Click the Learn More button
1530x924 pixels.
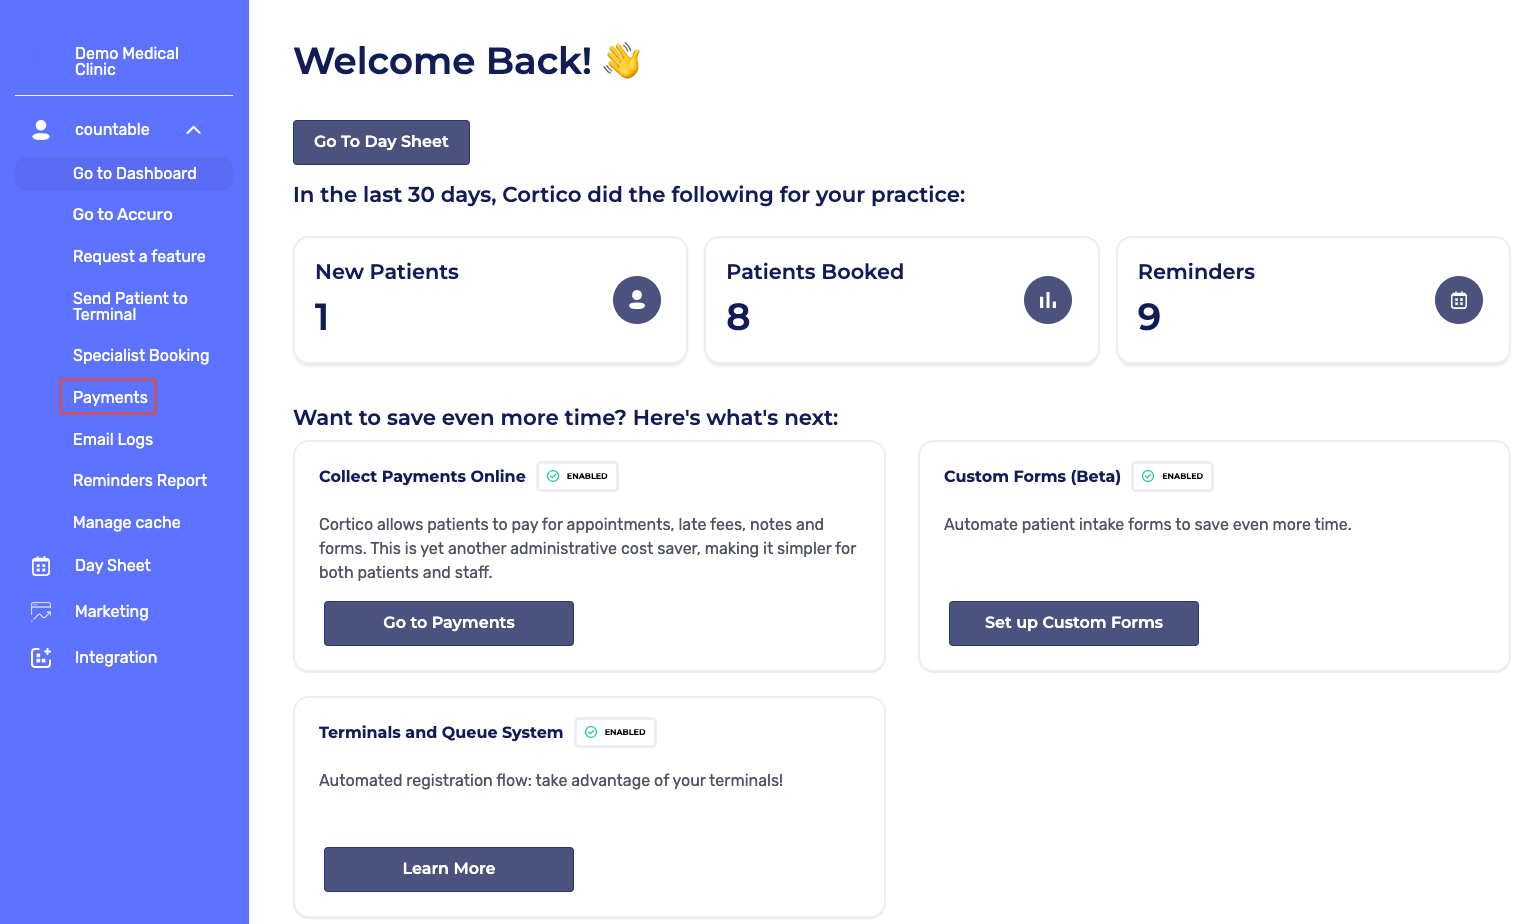(x=449, y=869)
